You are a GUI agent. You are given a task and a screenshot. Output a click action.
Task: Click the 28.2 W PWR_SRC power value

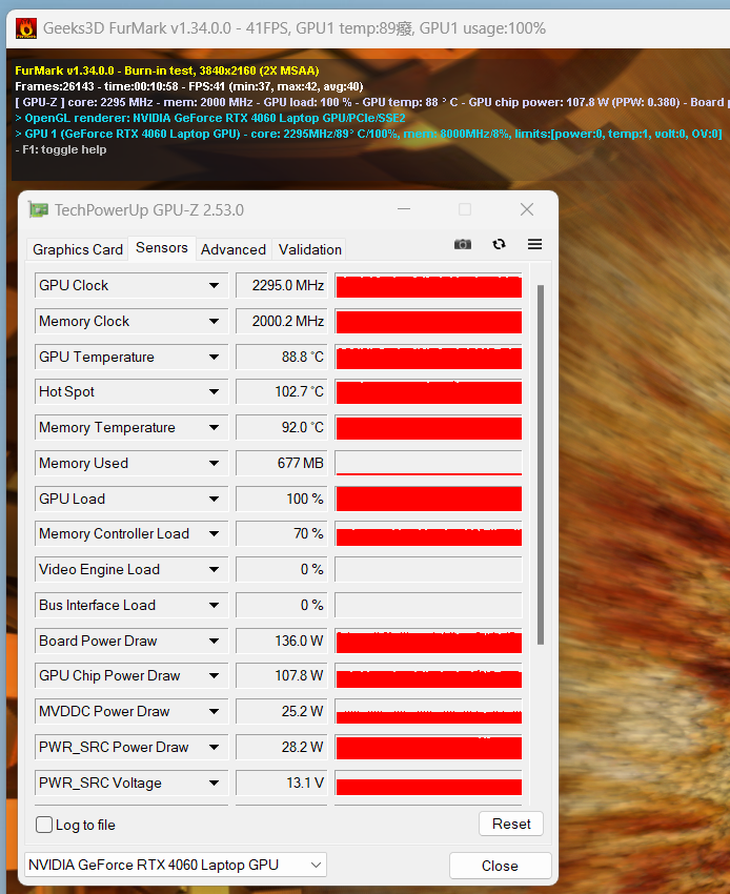(282, 747)
